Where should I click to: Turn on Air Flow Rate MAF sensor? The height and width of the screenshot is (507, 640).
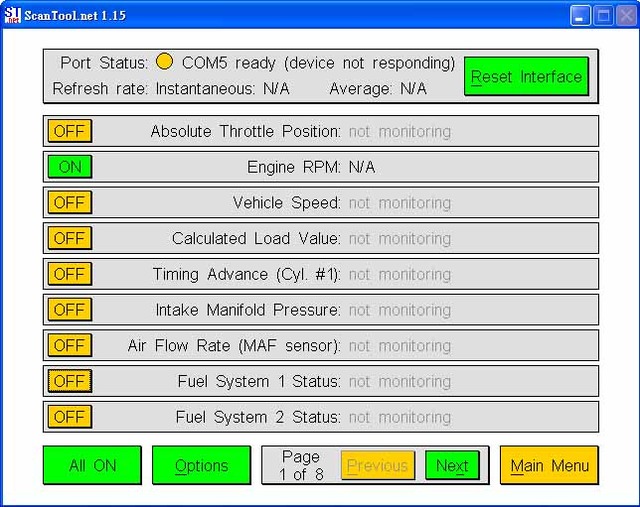click(x=69, y=346)
